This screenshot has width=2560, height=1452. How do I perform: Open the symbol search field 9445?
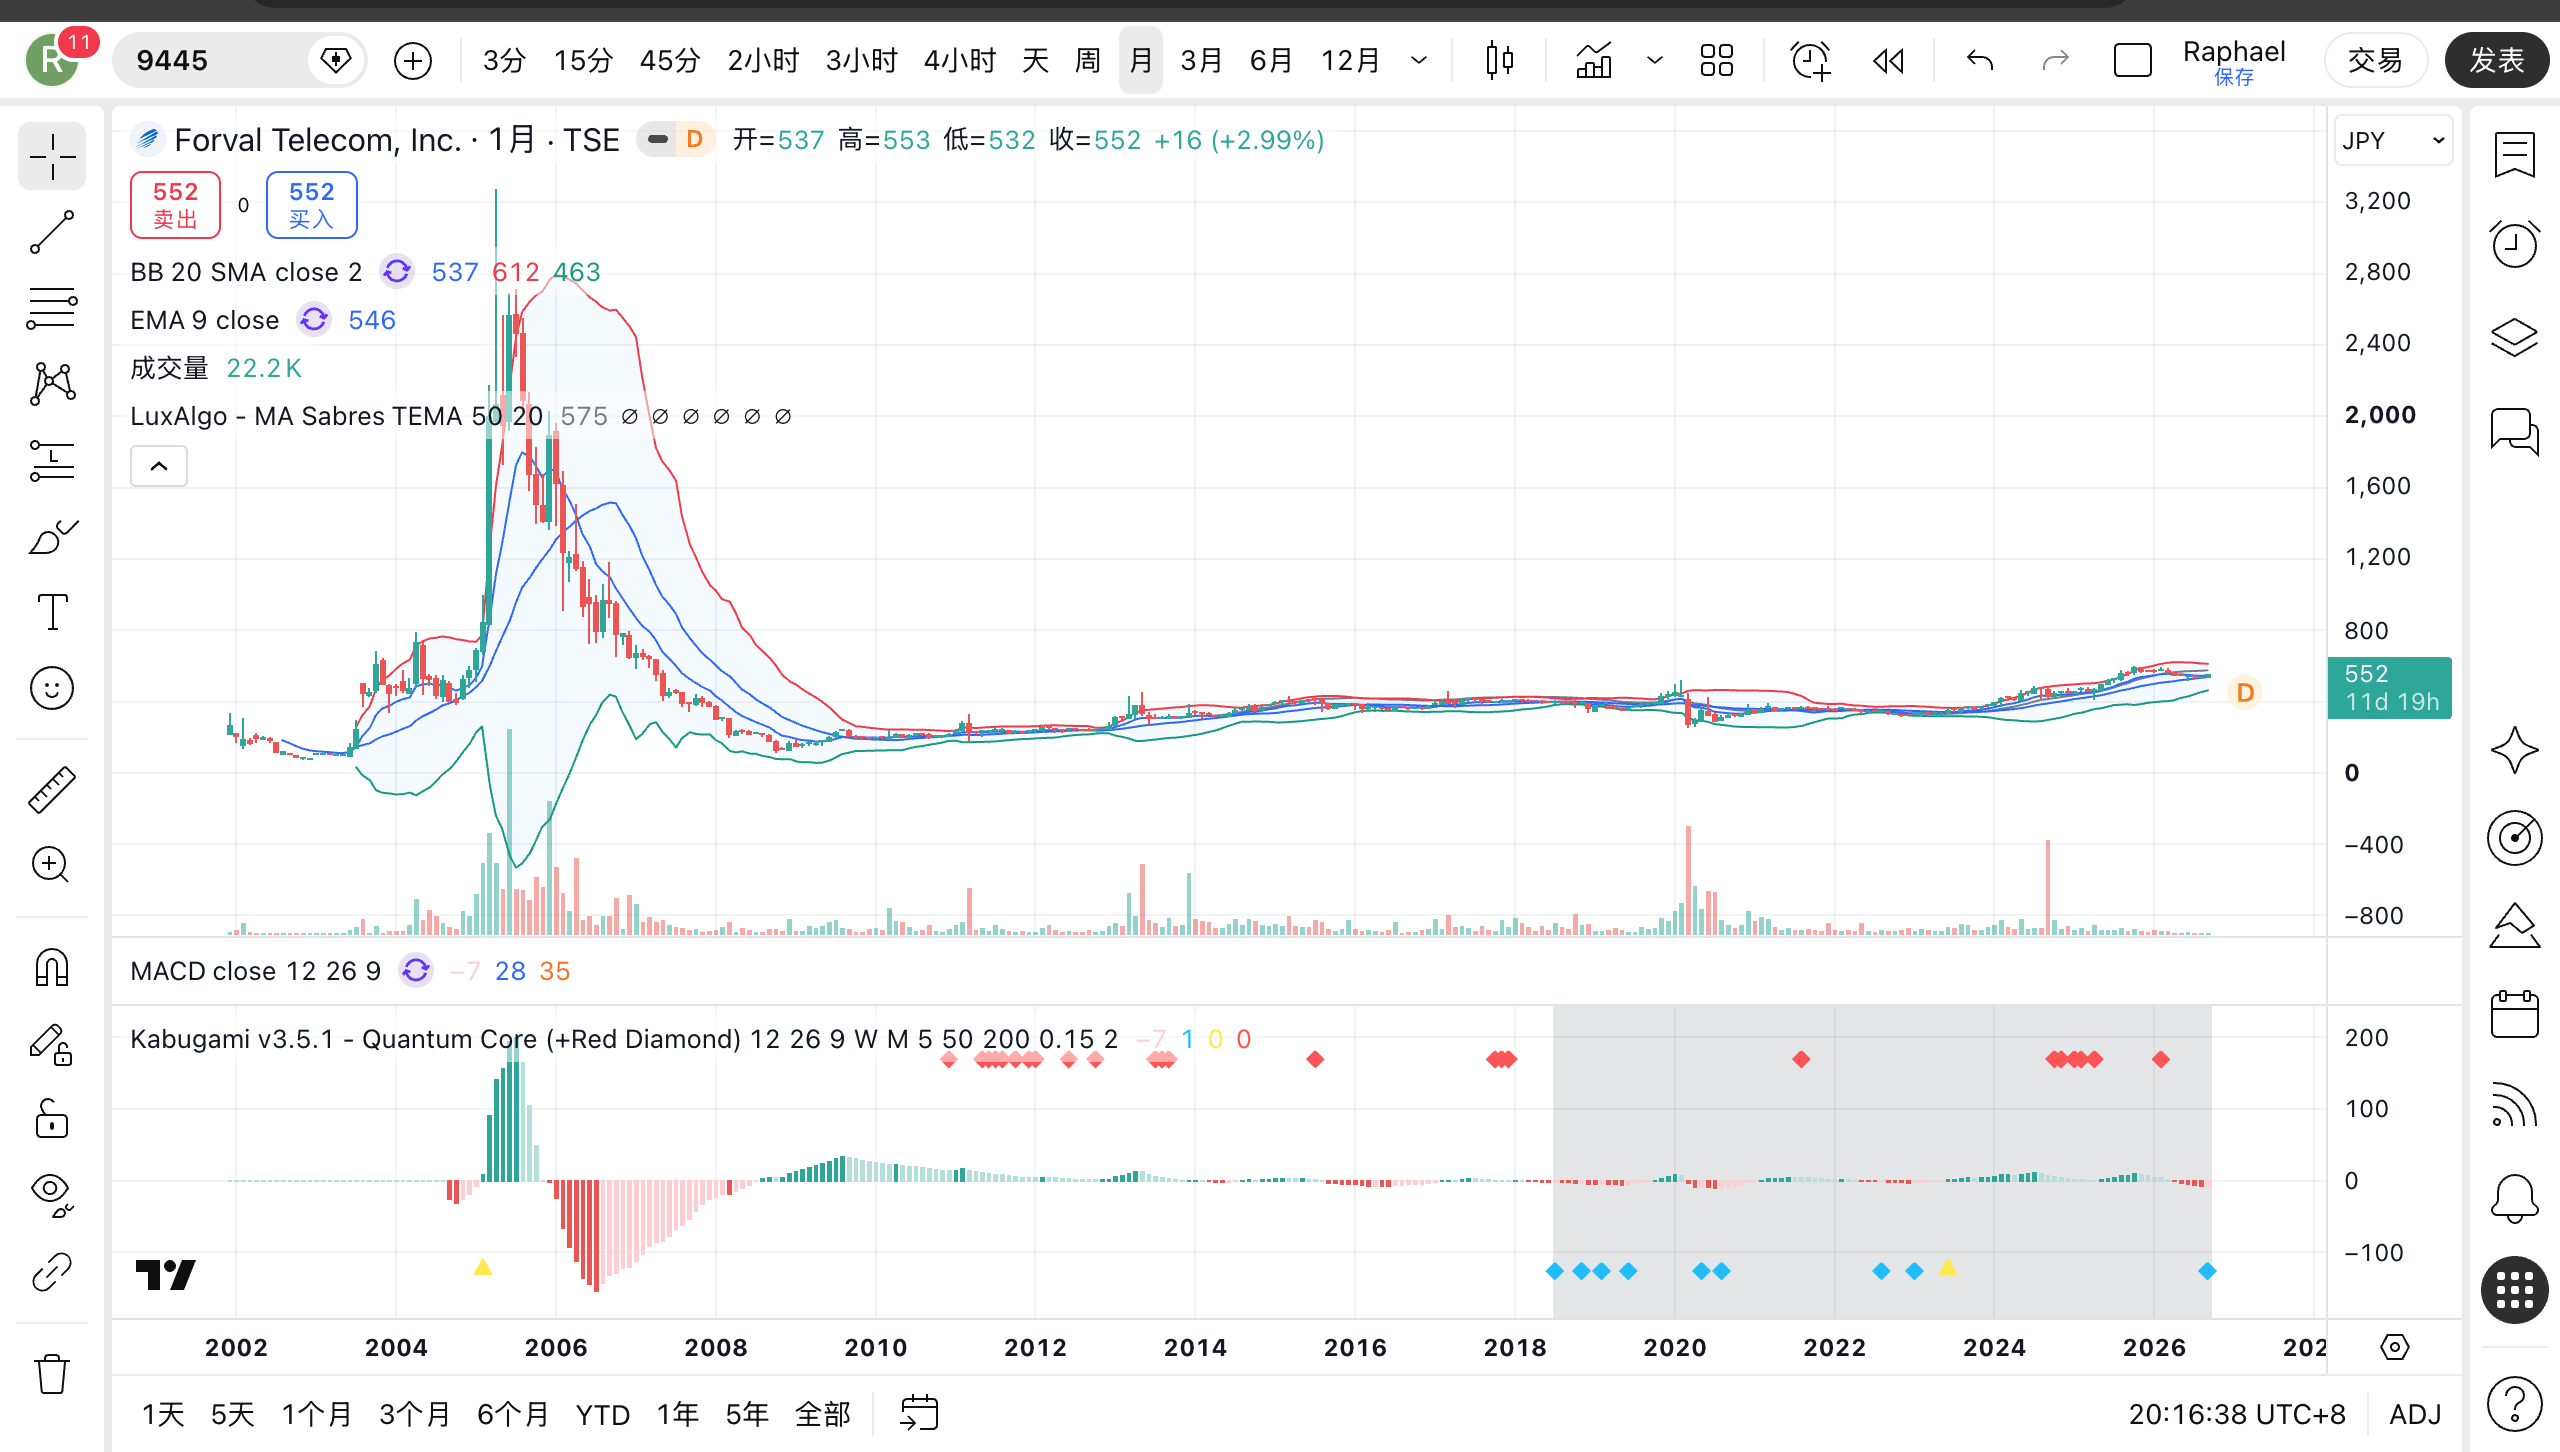[x=238, y=61]
